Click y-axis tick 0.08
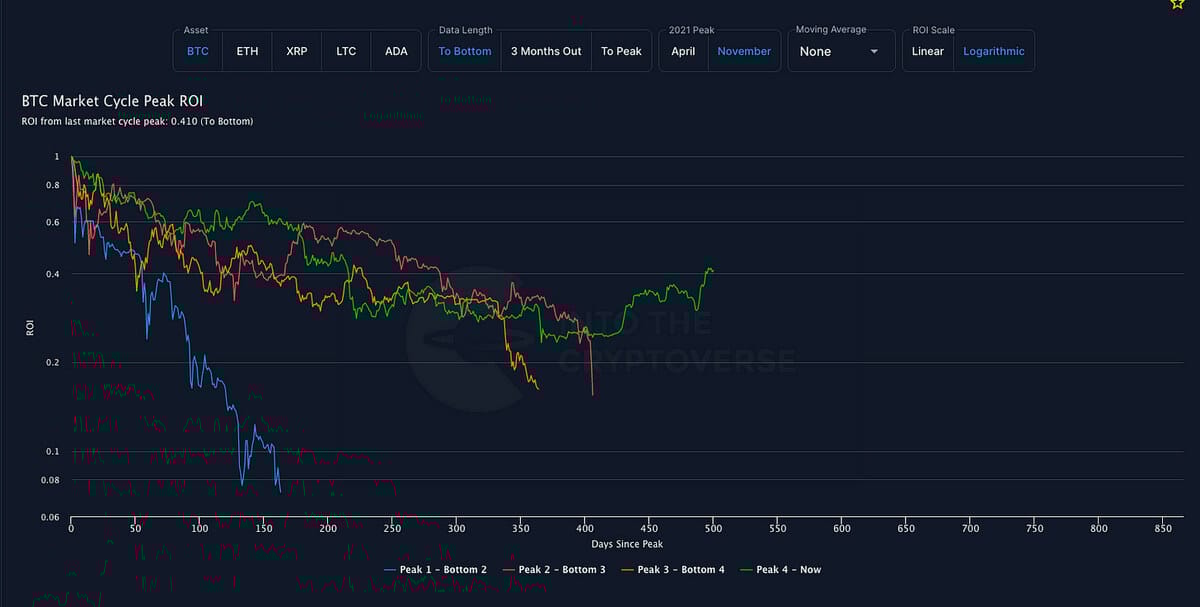The image size is (1200, 607). click(x=50, y=480)
